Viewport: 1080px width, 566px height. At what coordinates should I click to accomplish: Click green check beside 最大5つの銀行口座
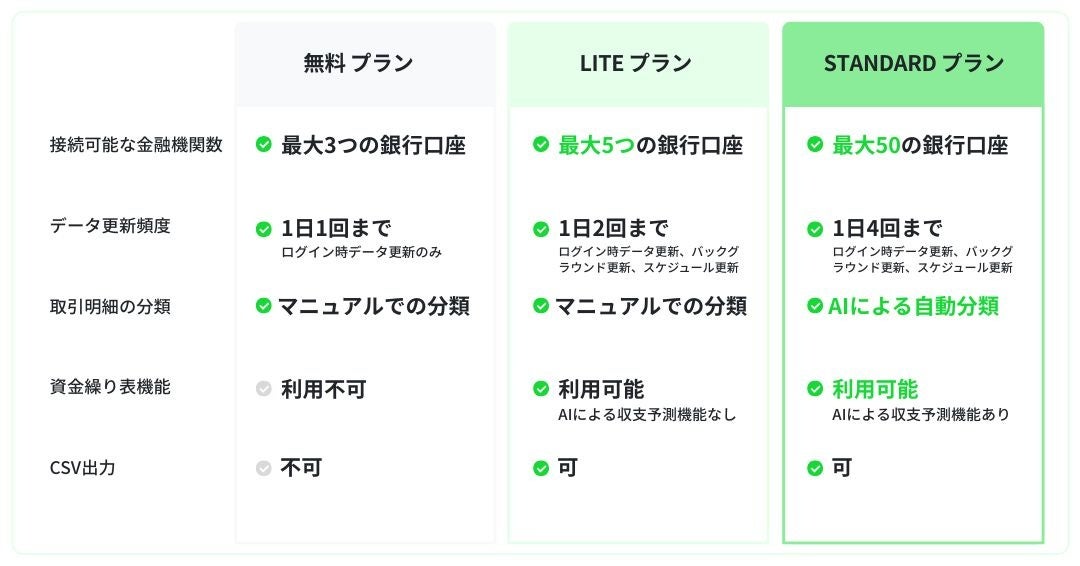[541, 144]
